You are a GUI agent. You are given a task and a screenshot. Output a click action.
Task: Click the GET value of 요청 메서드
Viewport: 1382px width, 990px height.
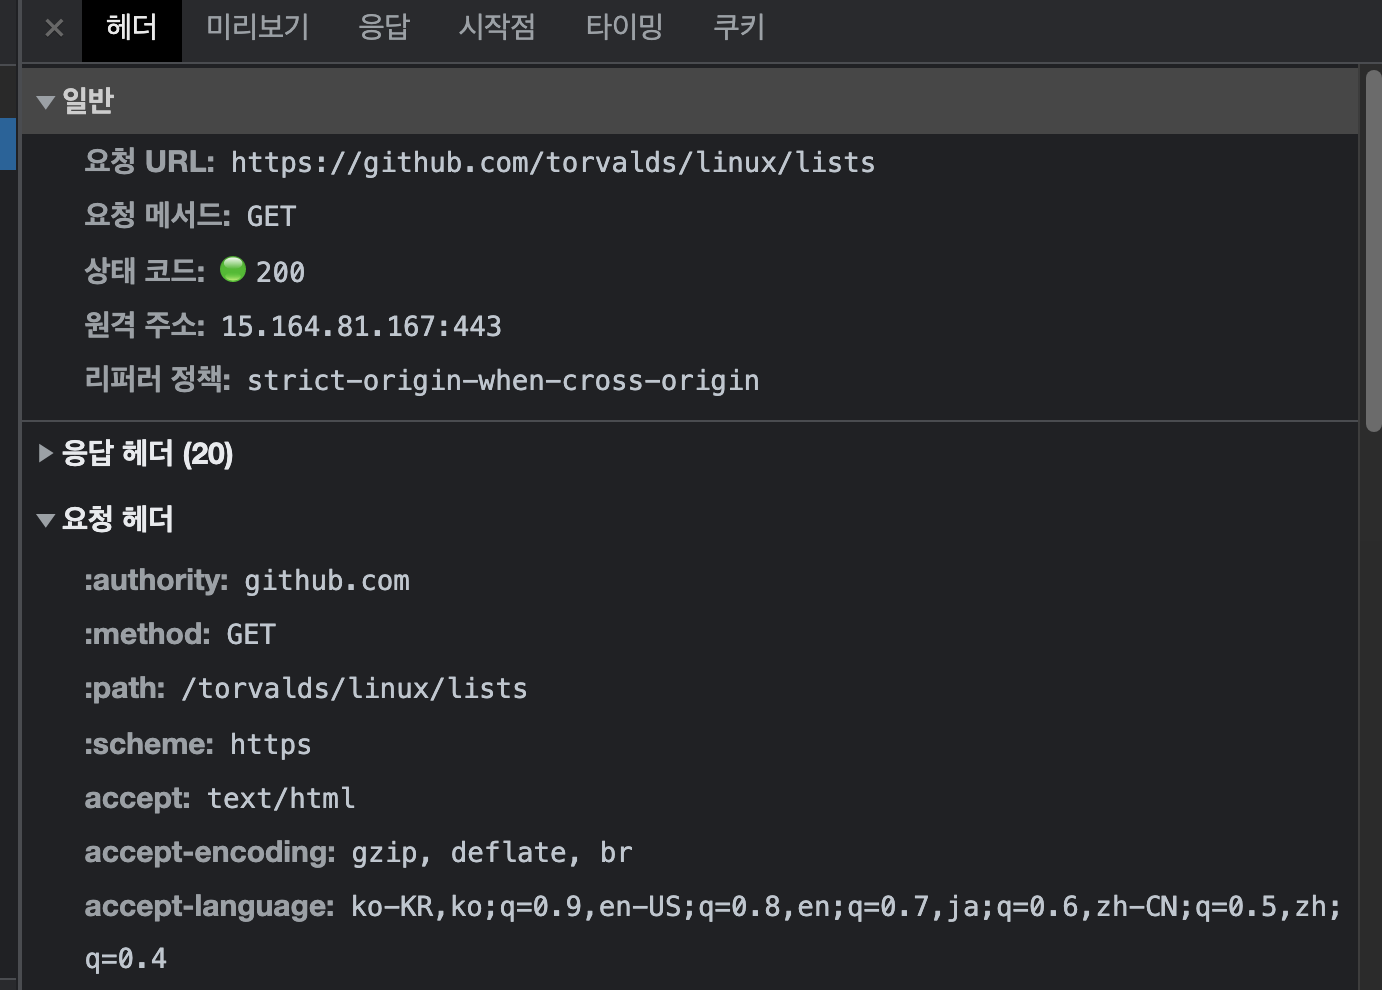pos(271,216)
